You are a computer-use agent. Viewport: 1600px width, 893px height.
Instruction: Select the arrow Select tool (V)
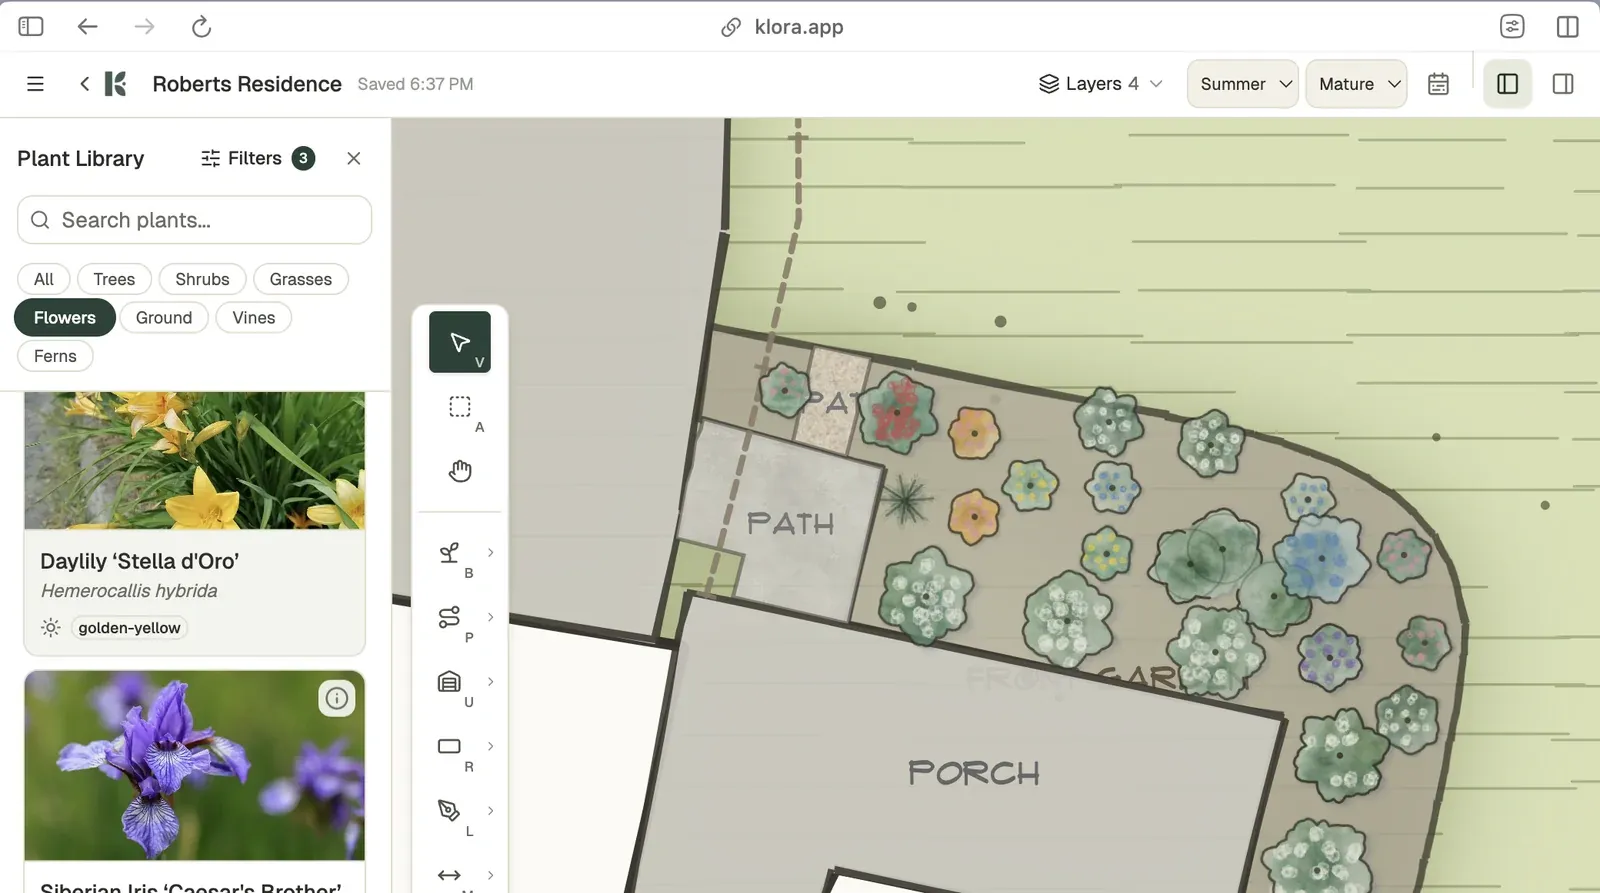pos(459,342)
